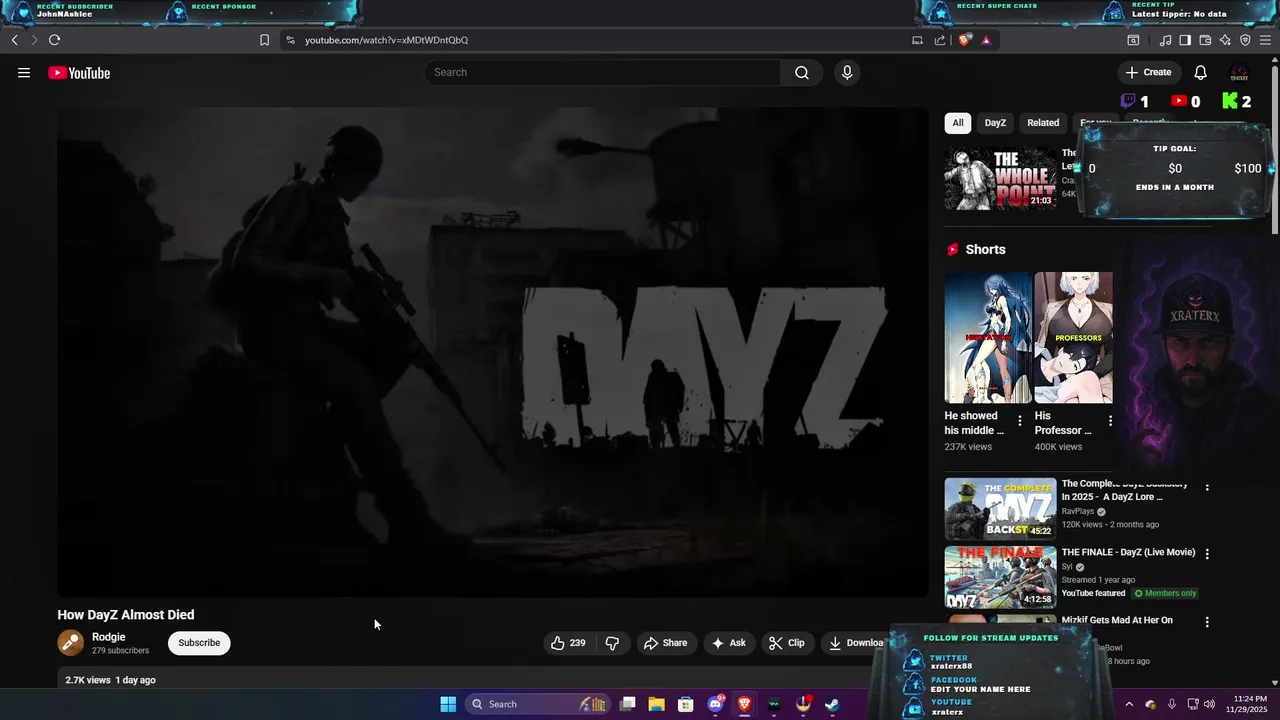The image size is (1280, 720).
Task: Open Complete DayZ Backstory thumbnail
Action: (x=1000, y=509)
